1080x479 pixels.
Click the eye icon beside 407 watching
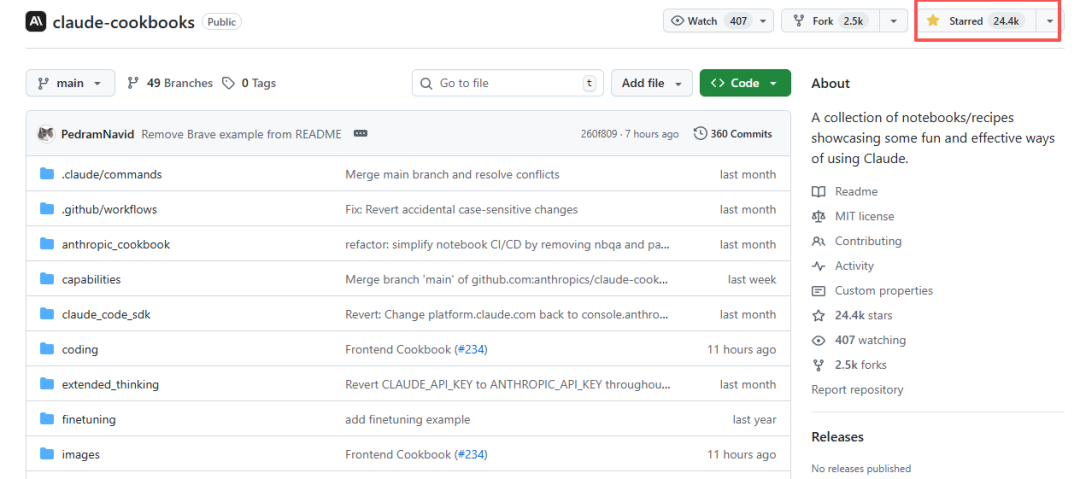(818, 340)
